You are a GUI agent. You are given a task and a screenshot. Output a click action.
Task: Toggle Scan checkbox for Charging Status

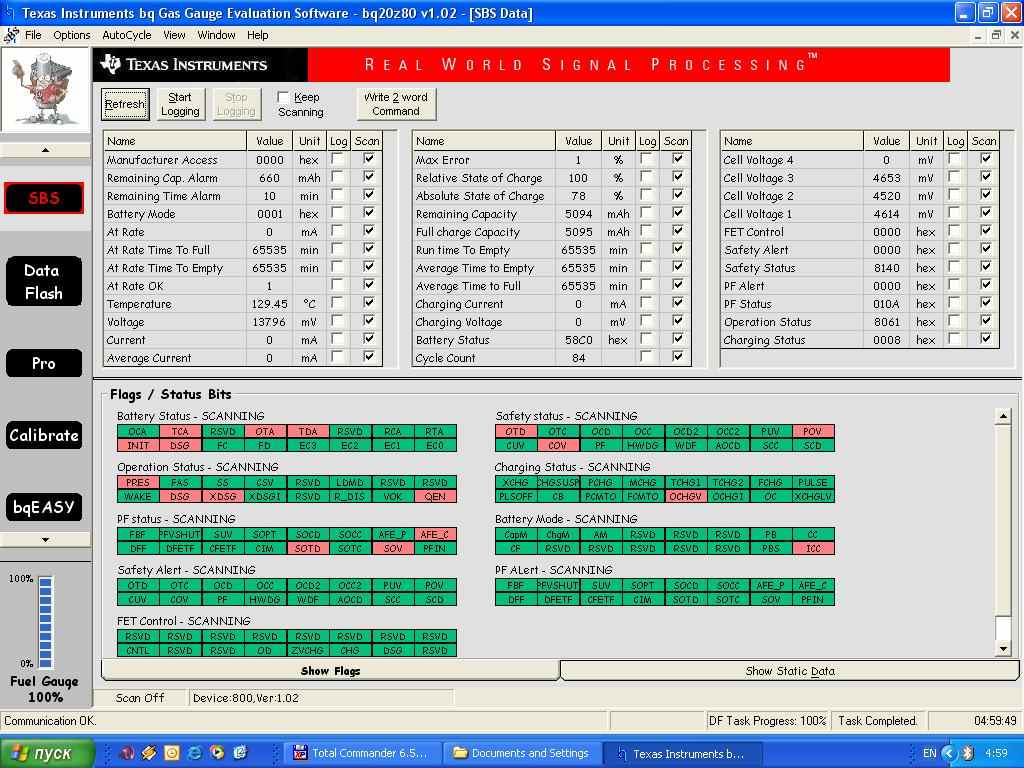(x=985, y=339)
